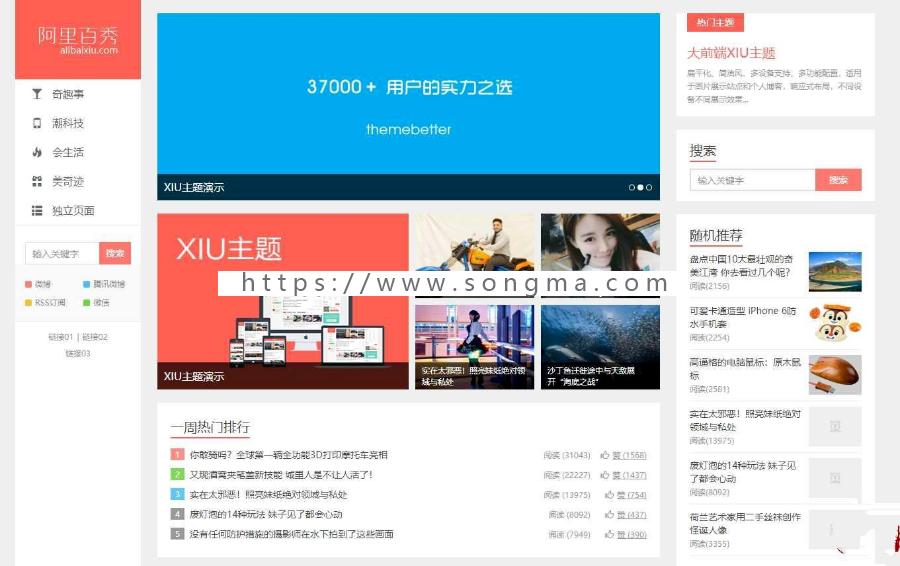Focus the left sidebar keyword input

(62, 253)
